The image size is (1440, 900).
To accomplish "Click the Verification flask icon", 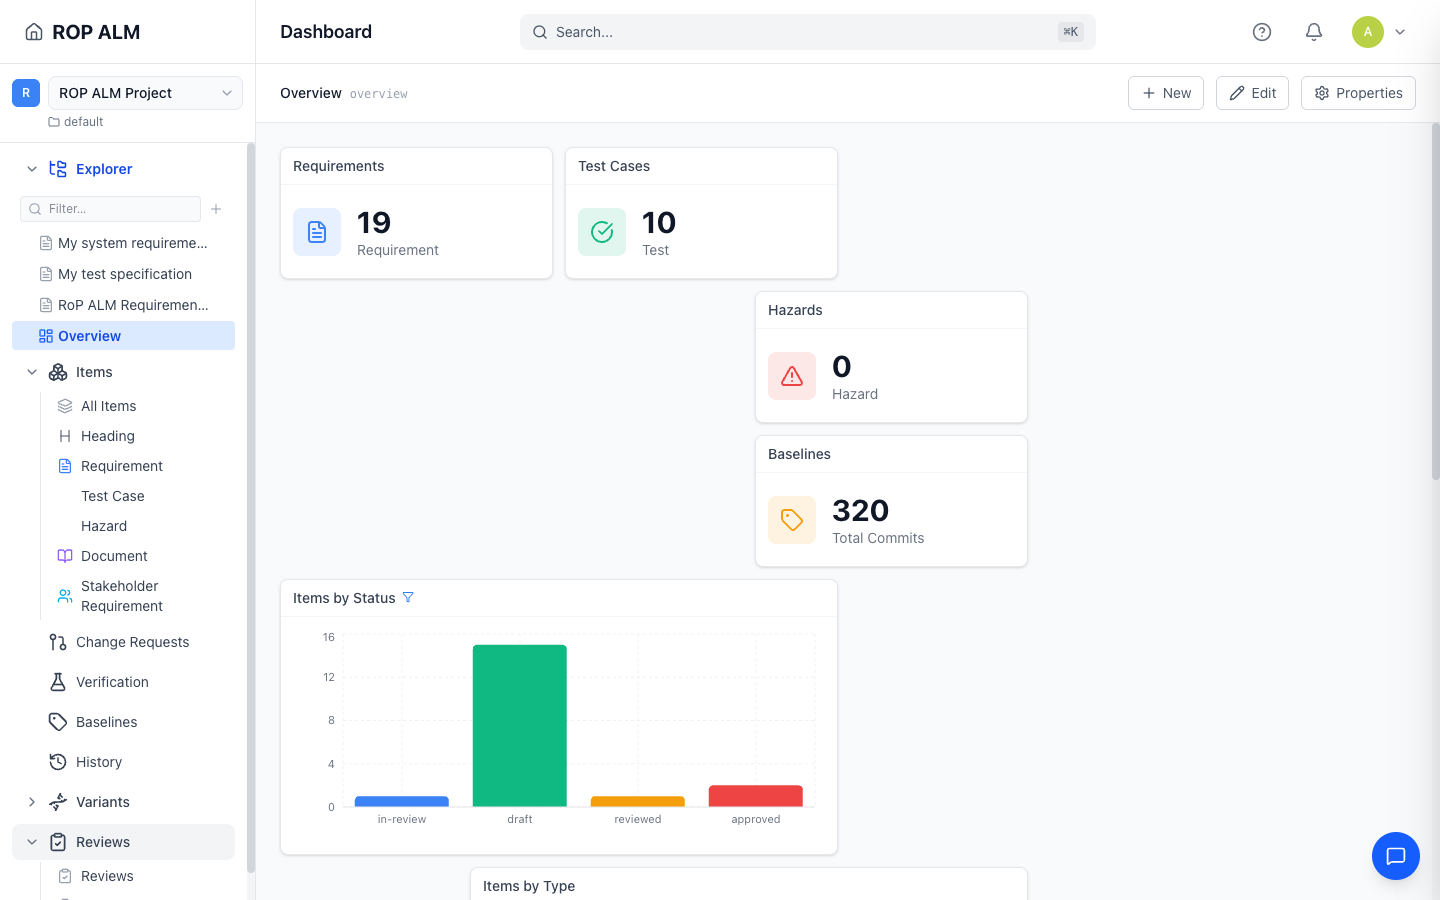I will pyautogui.click(x=58, y=682).
